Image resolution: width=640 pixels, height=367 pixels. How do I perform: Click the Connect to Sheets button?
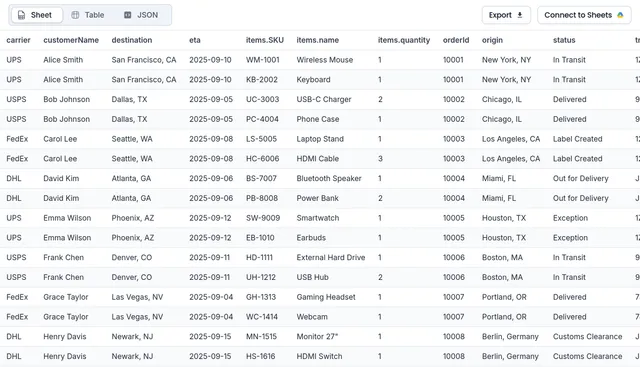click(584, 15)
